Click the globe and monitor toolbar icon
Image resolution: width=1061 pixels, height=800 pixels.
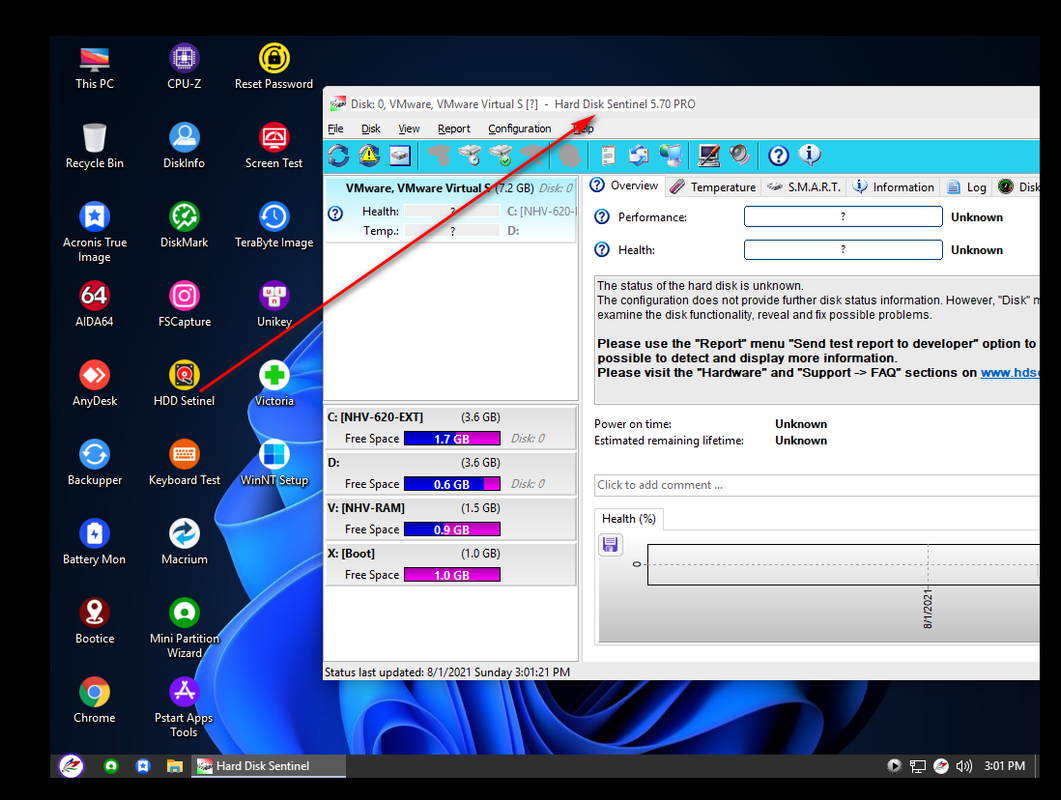671,156
